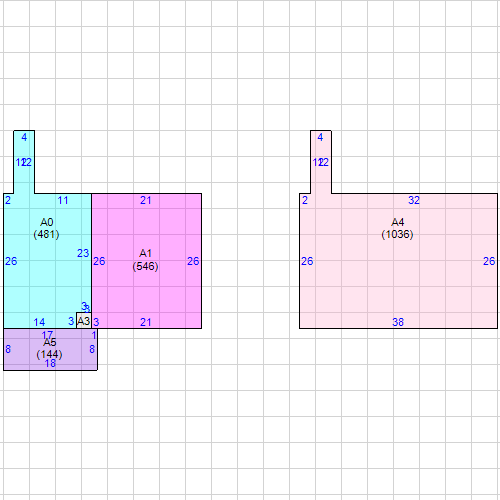
Task: Click the "32" dimension on A4's top edge
Action: [x=414, y=200]
